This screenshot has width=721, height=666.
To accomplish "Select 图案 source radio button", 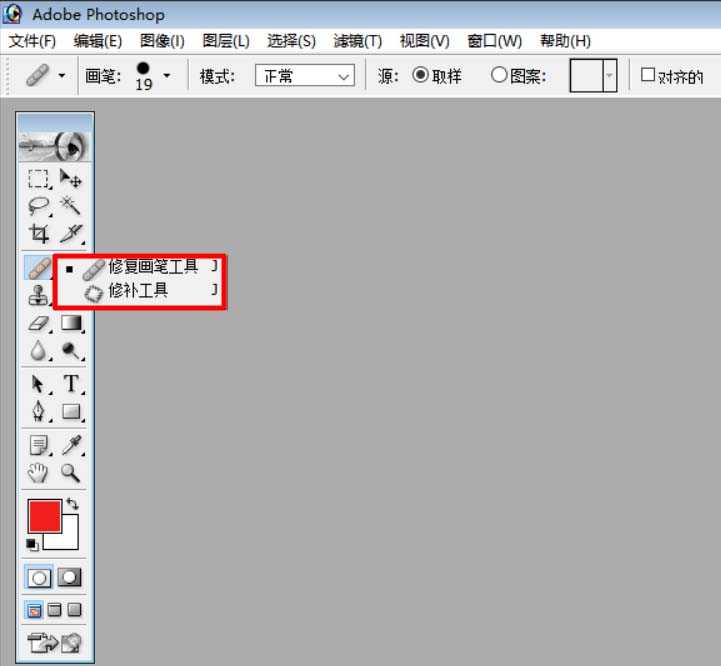I will (x=499, y=75).
